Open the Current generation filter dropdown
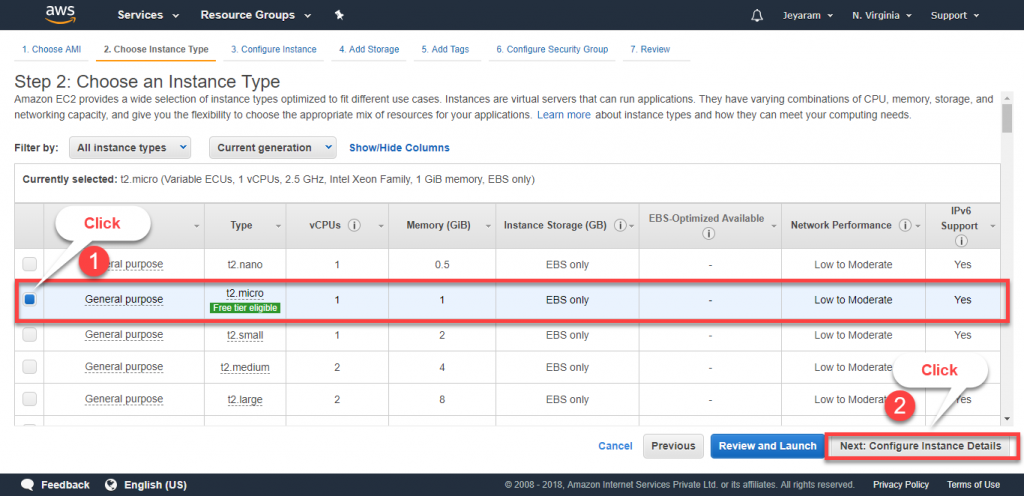 [273, 147]
